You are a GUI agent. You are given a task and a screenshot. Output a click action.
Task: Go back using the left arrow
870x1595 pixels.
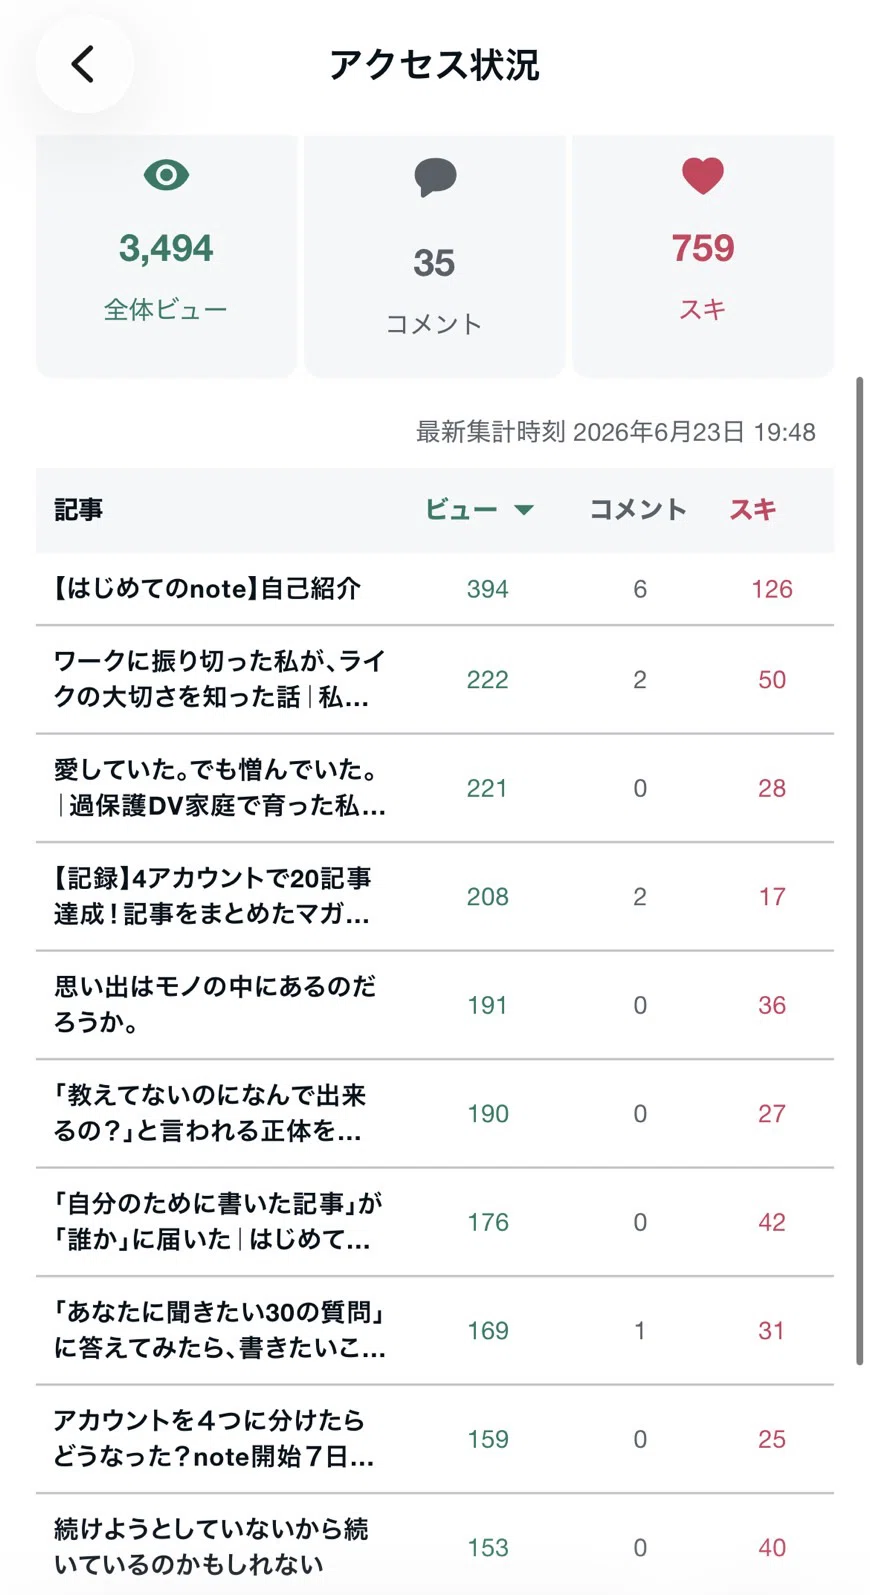click(x=84, y=65)
